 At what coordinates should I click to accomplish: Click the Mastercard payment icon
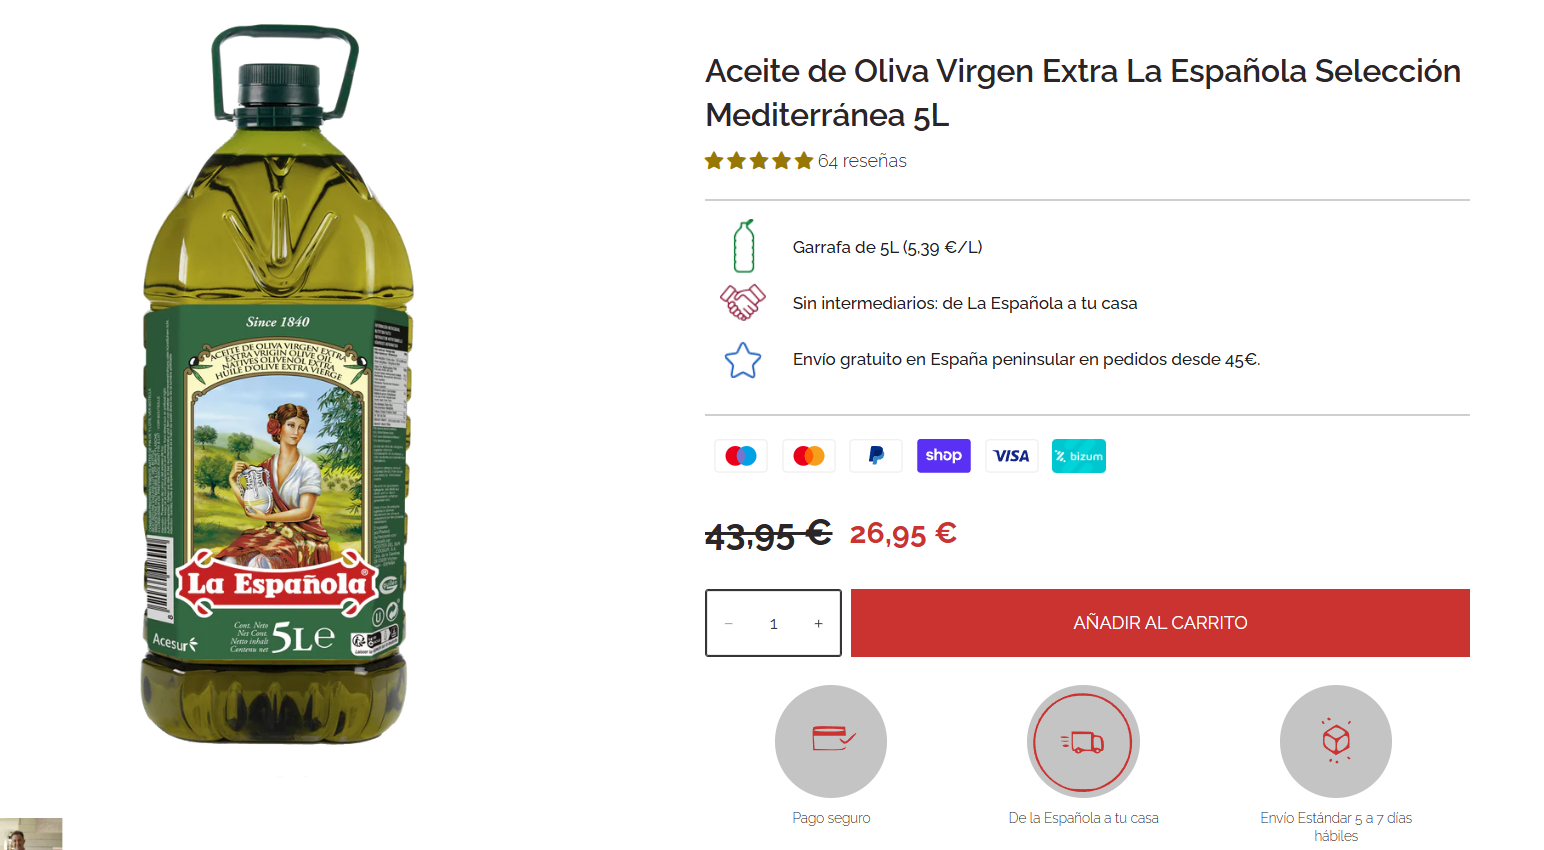[809, 456]
